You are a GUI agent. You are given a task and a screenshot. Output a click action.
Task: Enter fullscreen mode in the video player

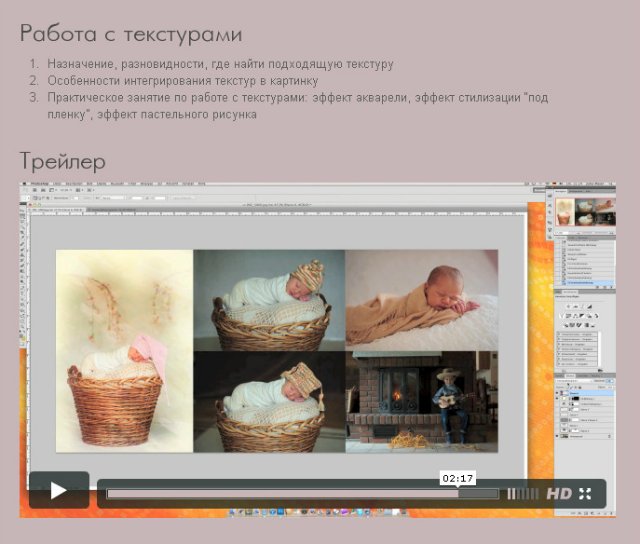(x=586, y=493)
